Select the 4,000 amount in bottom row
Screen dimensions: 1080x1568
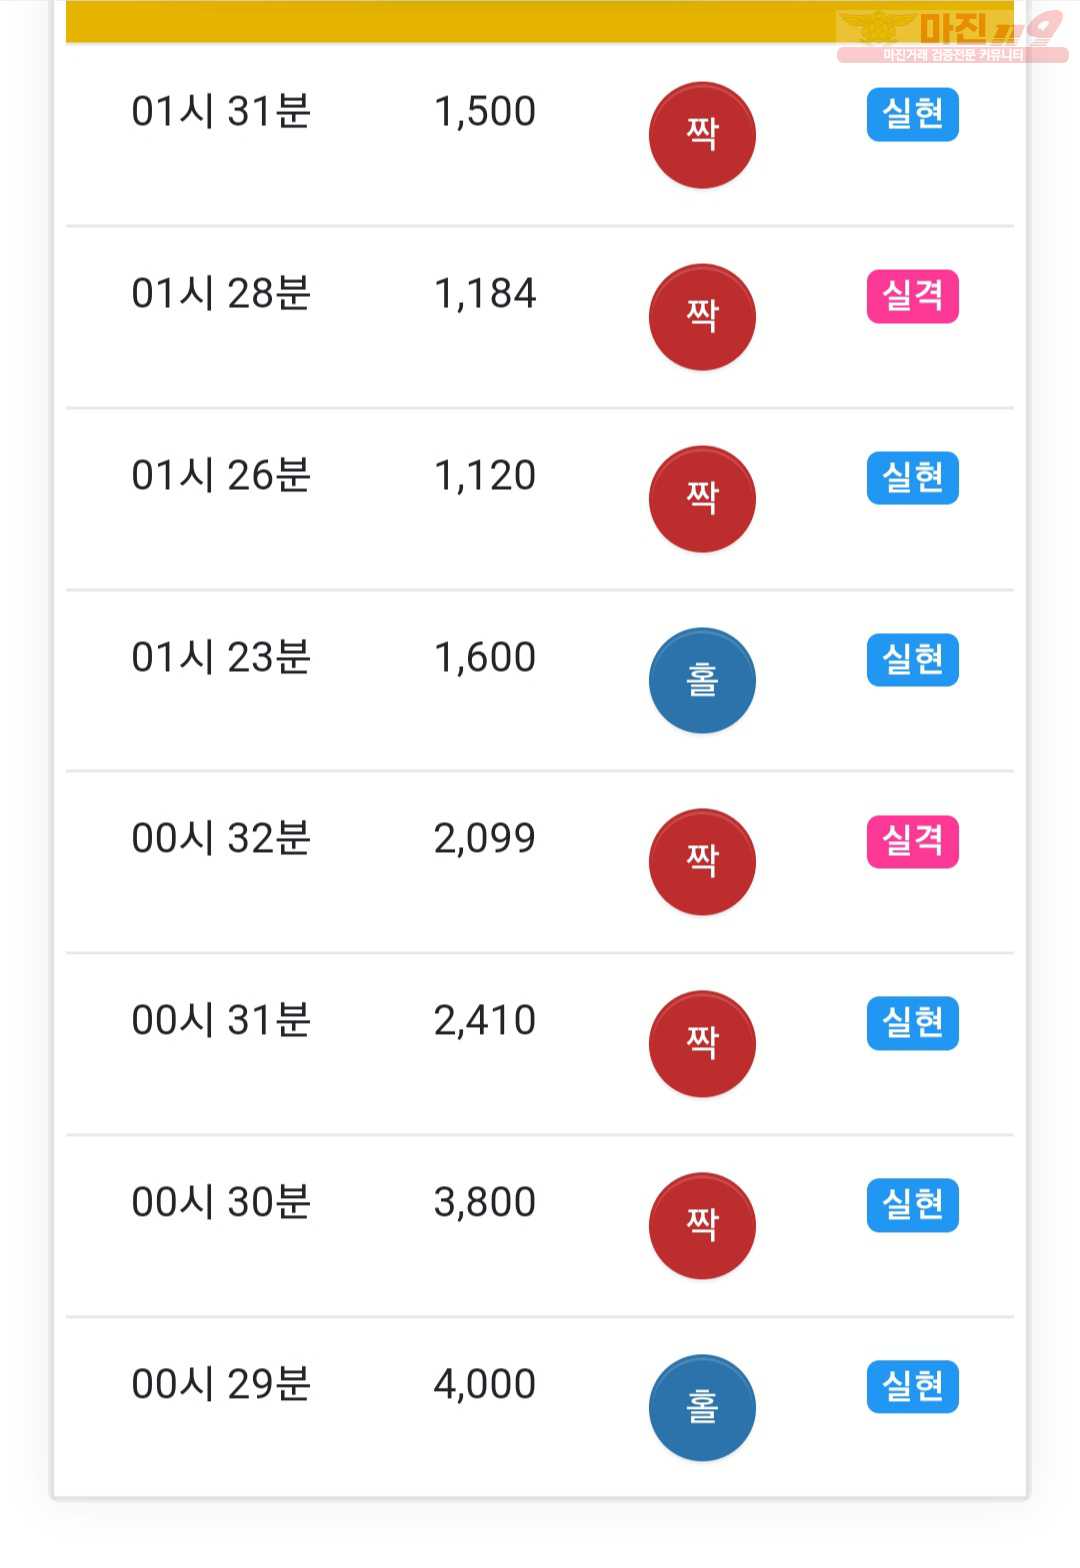(x=485, y=1384)
